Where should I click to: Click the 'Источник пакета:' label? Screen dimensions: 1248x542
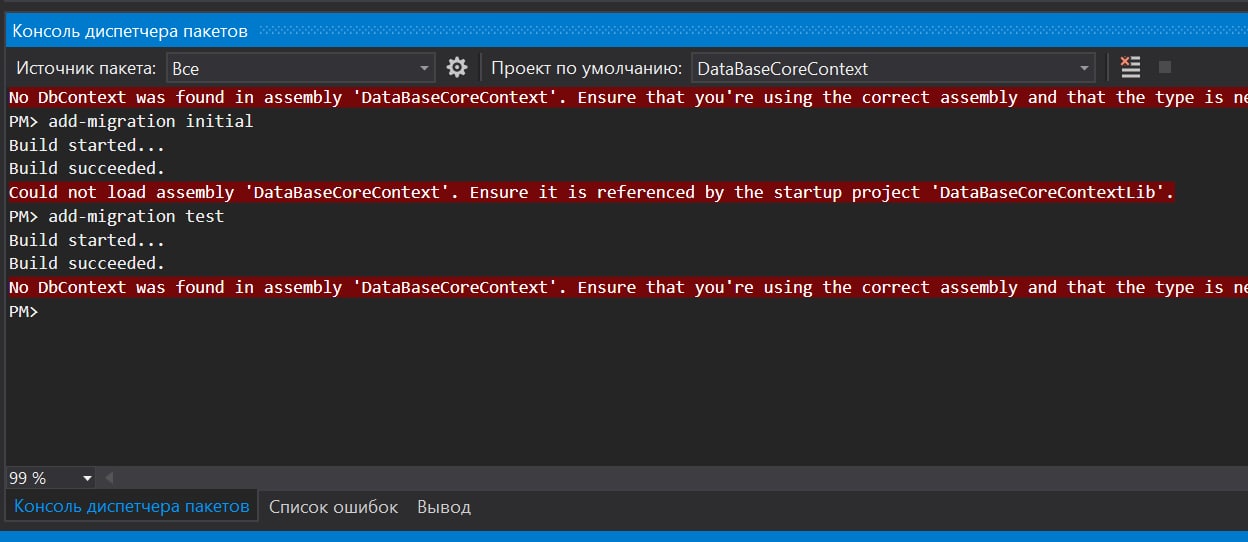[x=84, y=68]
